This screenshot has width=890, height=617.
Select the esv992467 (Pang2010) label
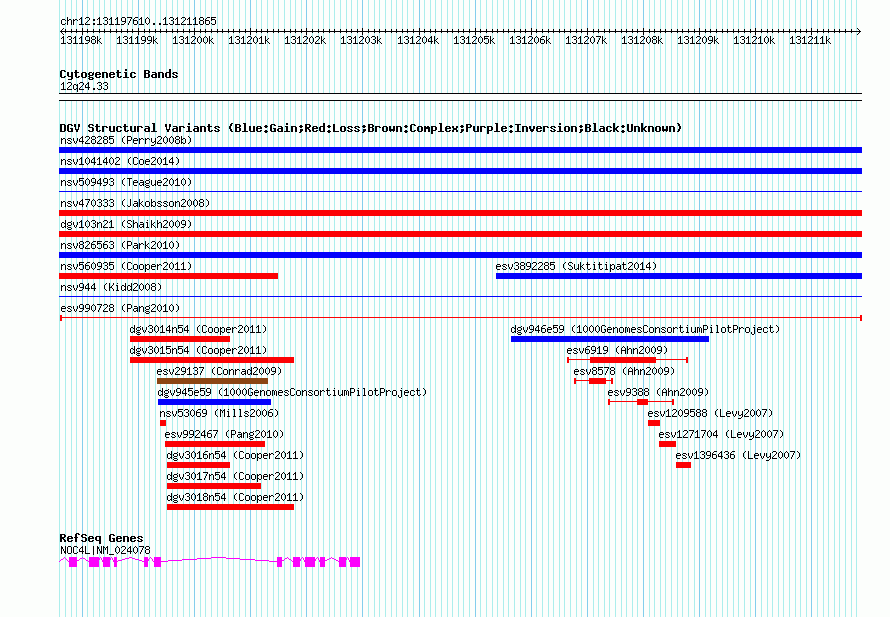[x=224, y=434]
